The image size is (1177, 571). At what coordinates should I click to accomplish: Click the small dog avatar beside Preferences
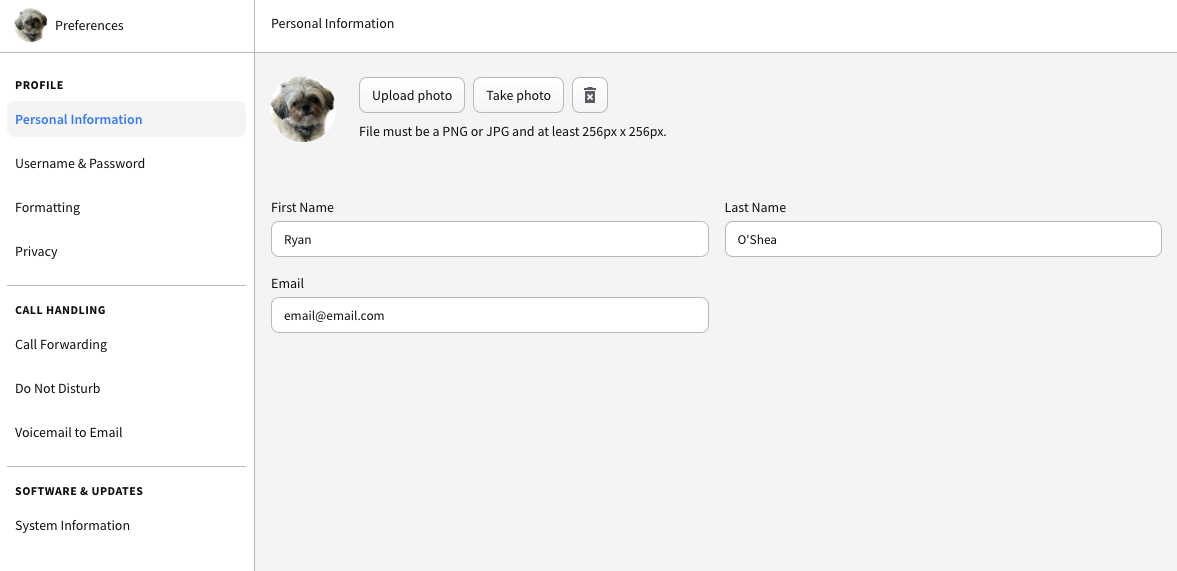point(31,26)
